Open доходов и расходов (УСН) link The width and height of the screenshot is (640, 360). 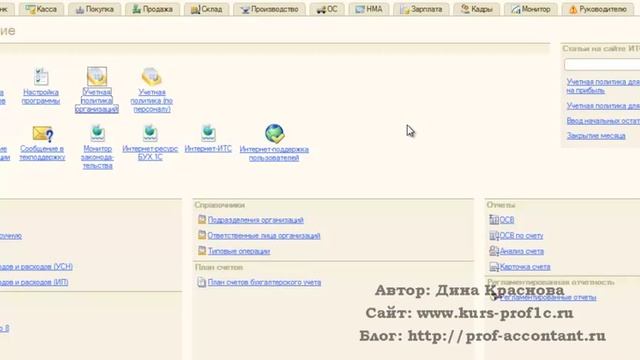click(36, 267)
